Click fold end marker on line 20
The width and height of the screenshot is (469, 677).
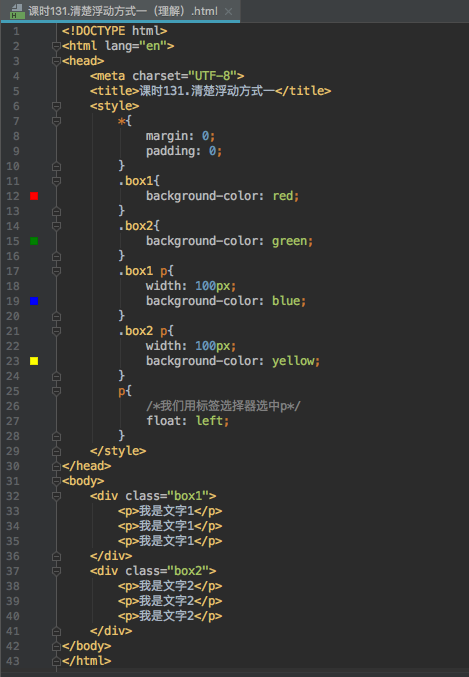(x=56, y=316)
